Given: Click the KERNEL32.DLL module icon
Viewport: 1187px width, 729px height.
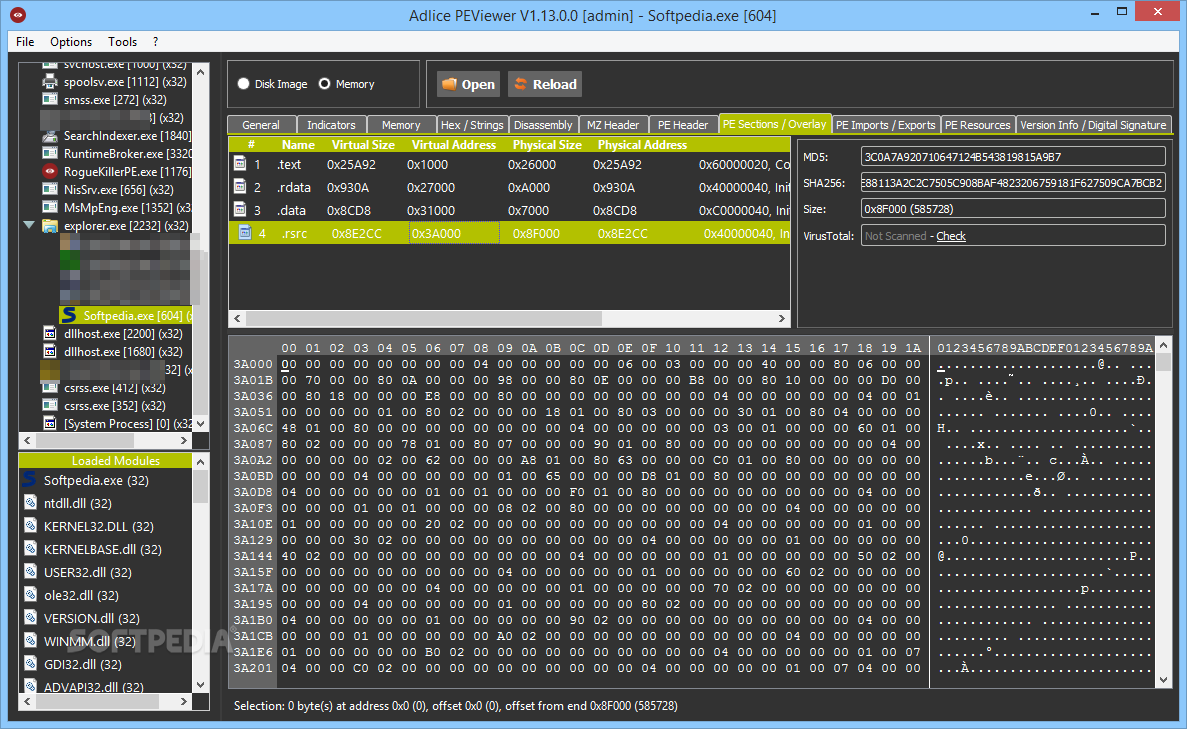Looking at the screenshot, I should pos(30,525).
